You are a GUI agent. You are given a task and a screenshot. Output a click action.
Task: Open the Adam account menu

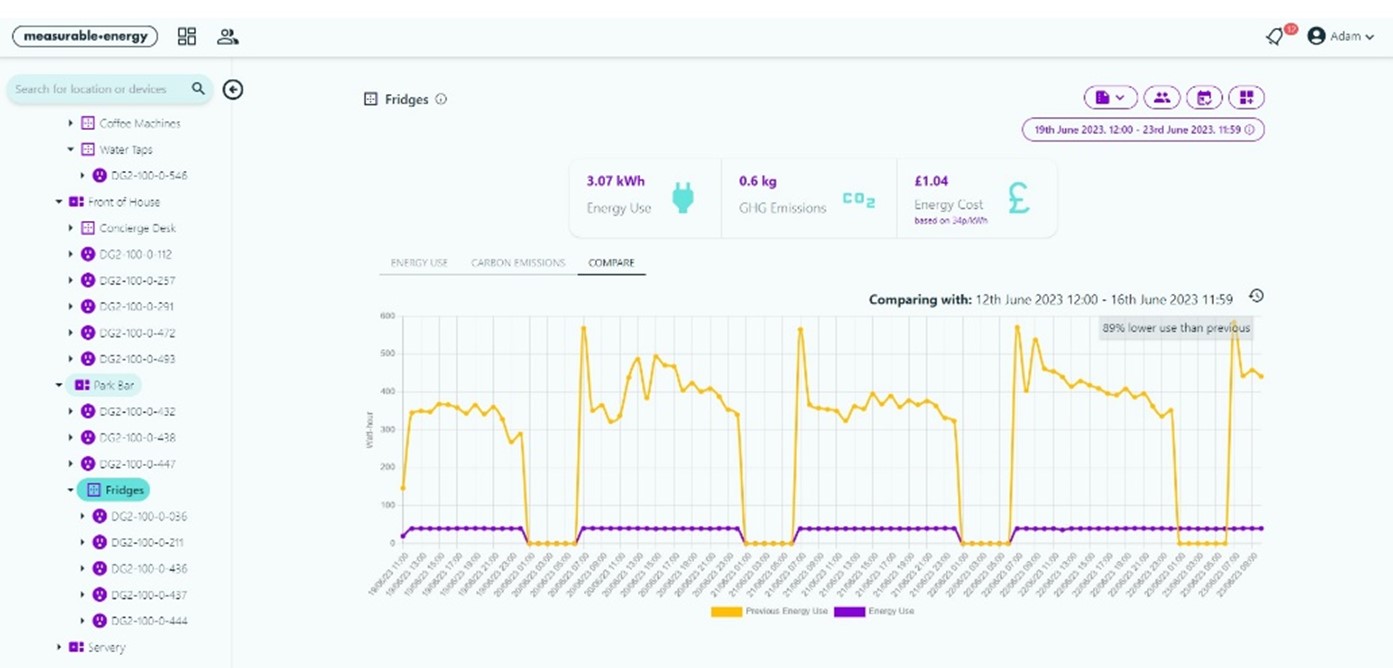(1341, 36)
